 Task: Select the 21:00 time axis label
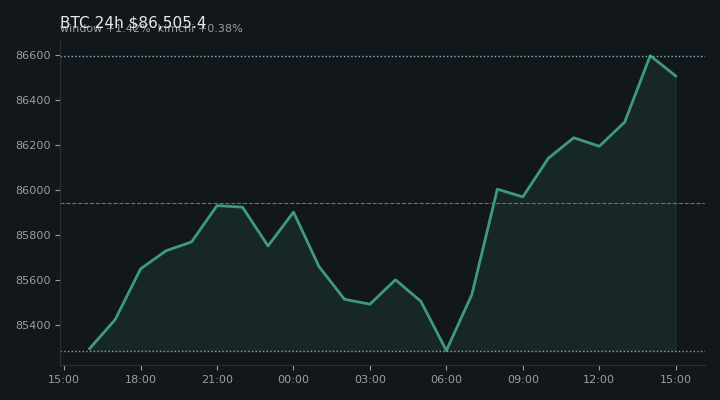click(217, 379)
